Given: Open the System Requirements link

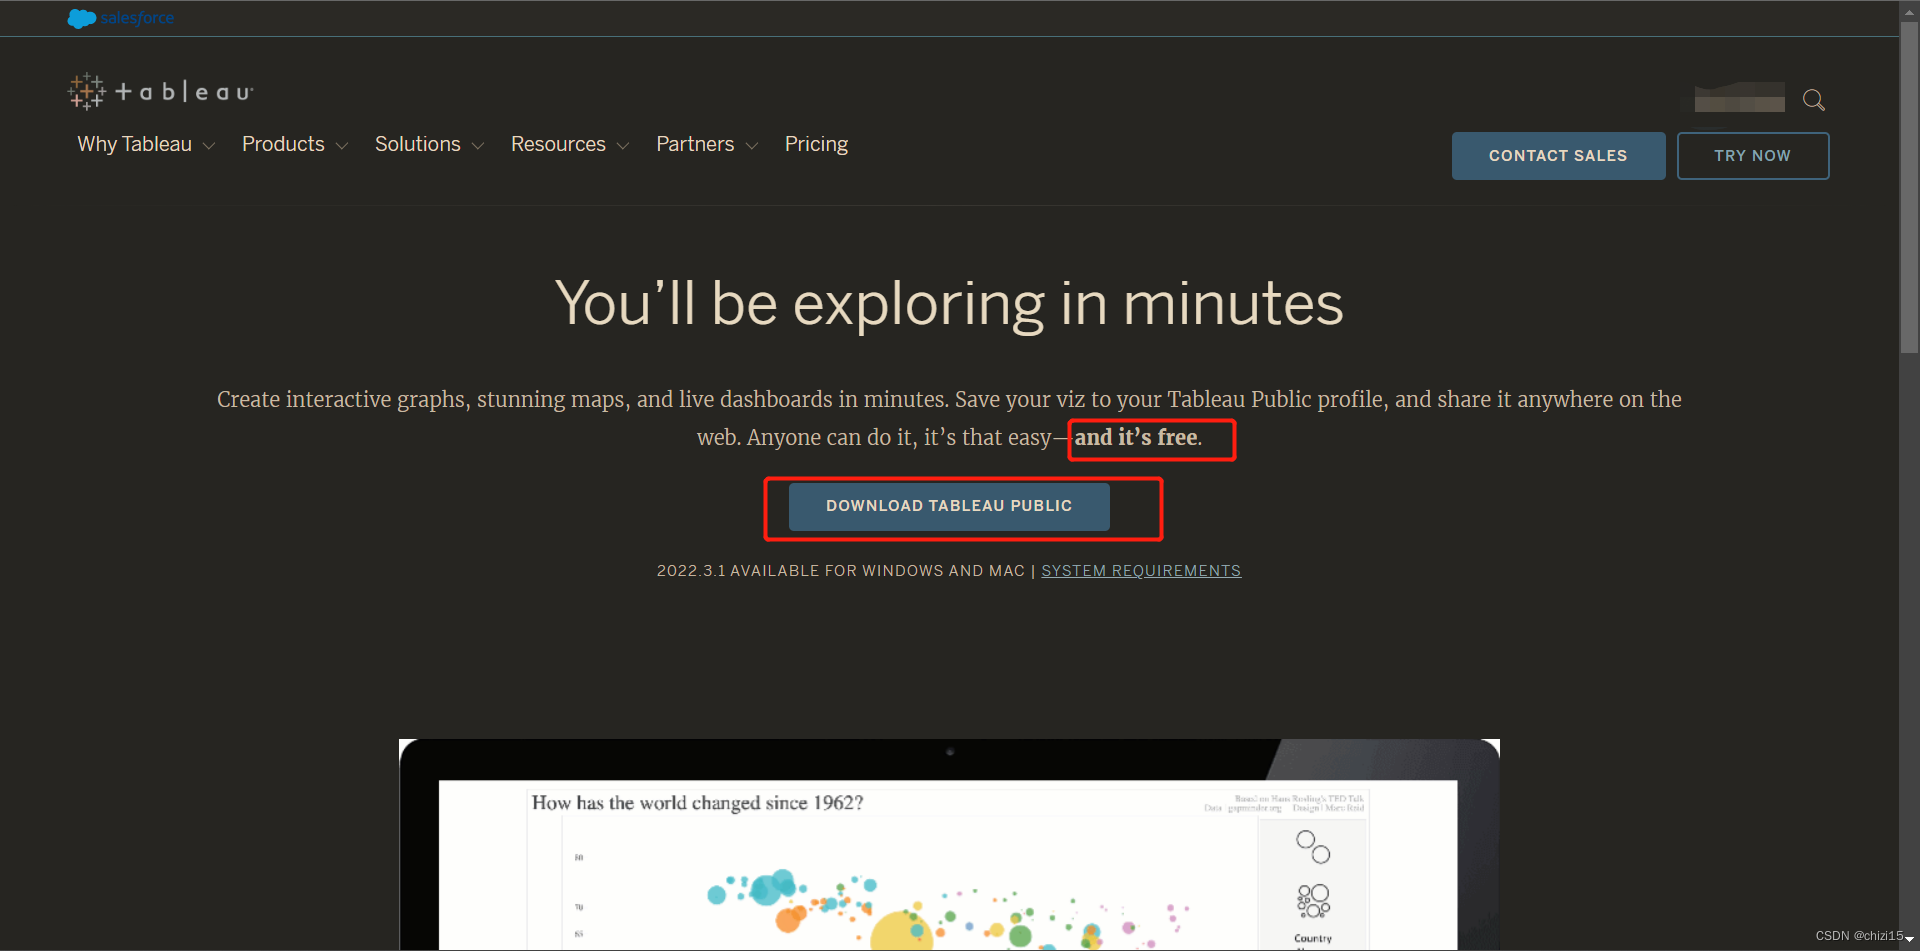Looking at the screenshot, I should pyautogui.click(x=1141, y=570).
